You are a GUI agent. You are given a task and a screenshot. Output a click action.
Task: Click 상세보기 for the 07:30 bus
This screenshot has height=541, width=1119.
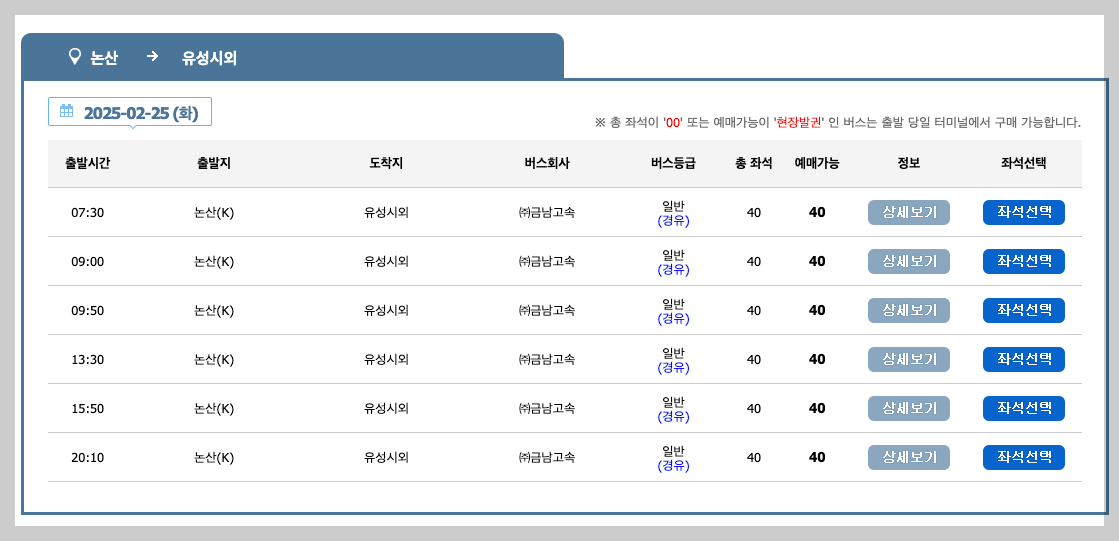(x=908, y=213)
